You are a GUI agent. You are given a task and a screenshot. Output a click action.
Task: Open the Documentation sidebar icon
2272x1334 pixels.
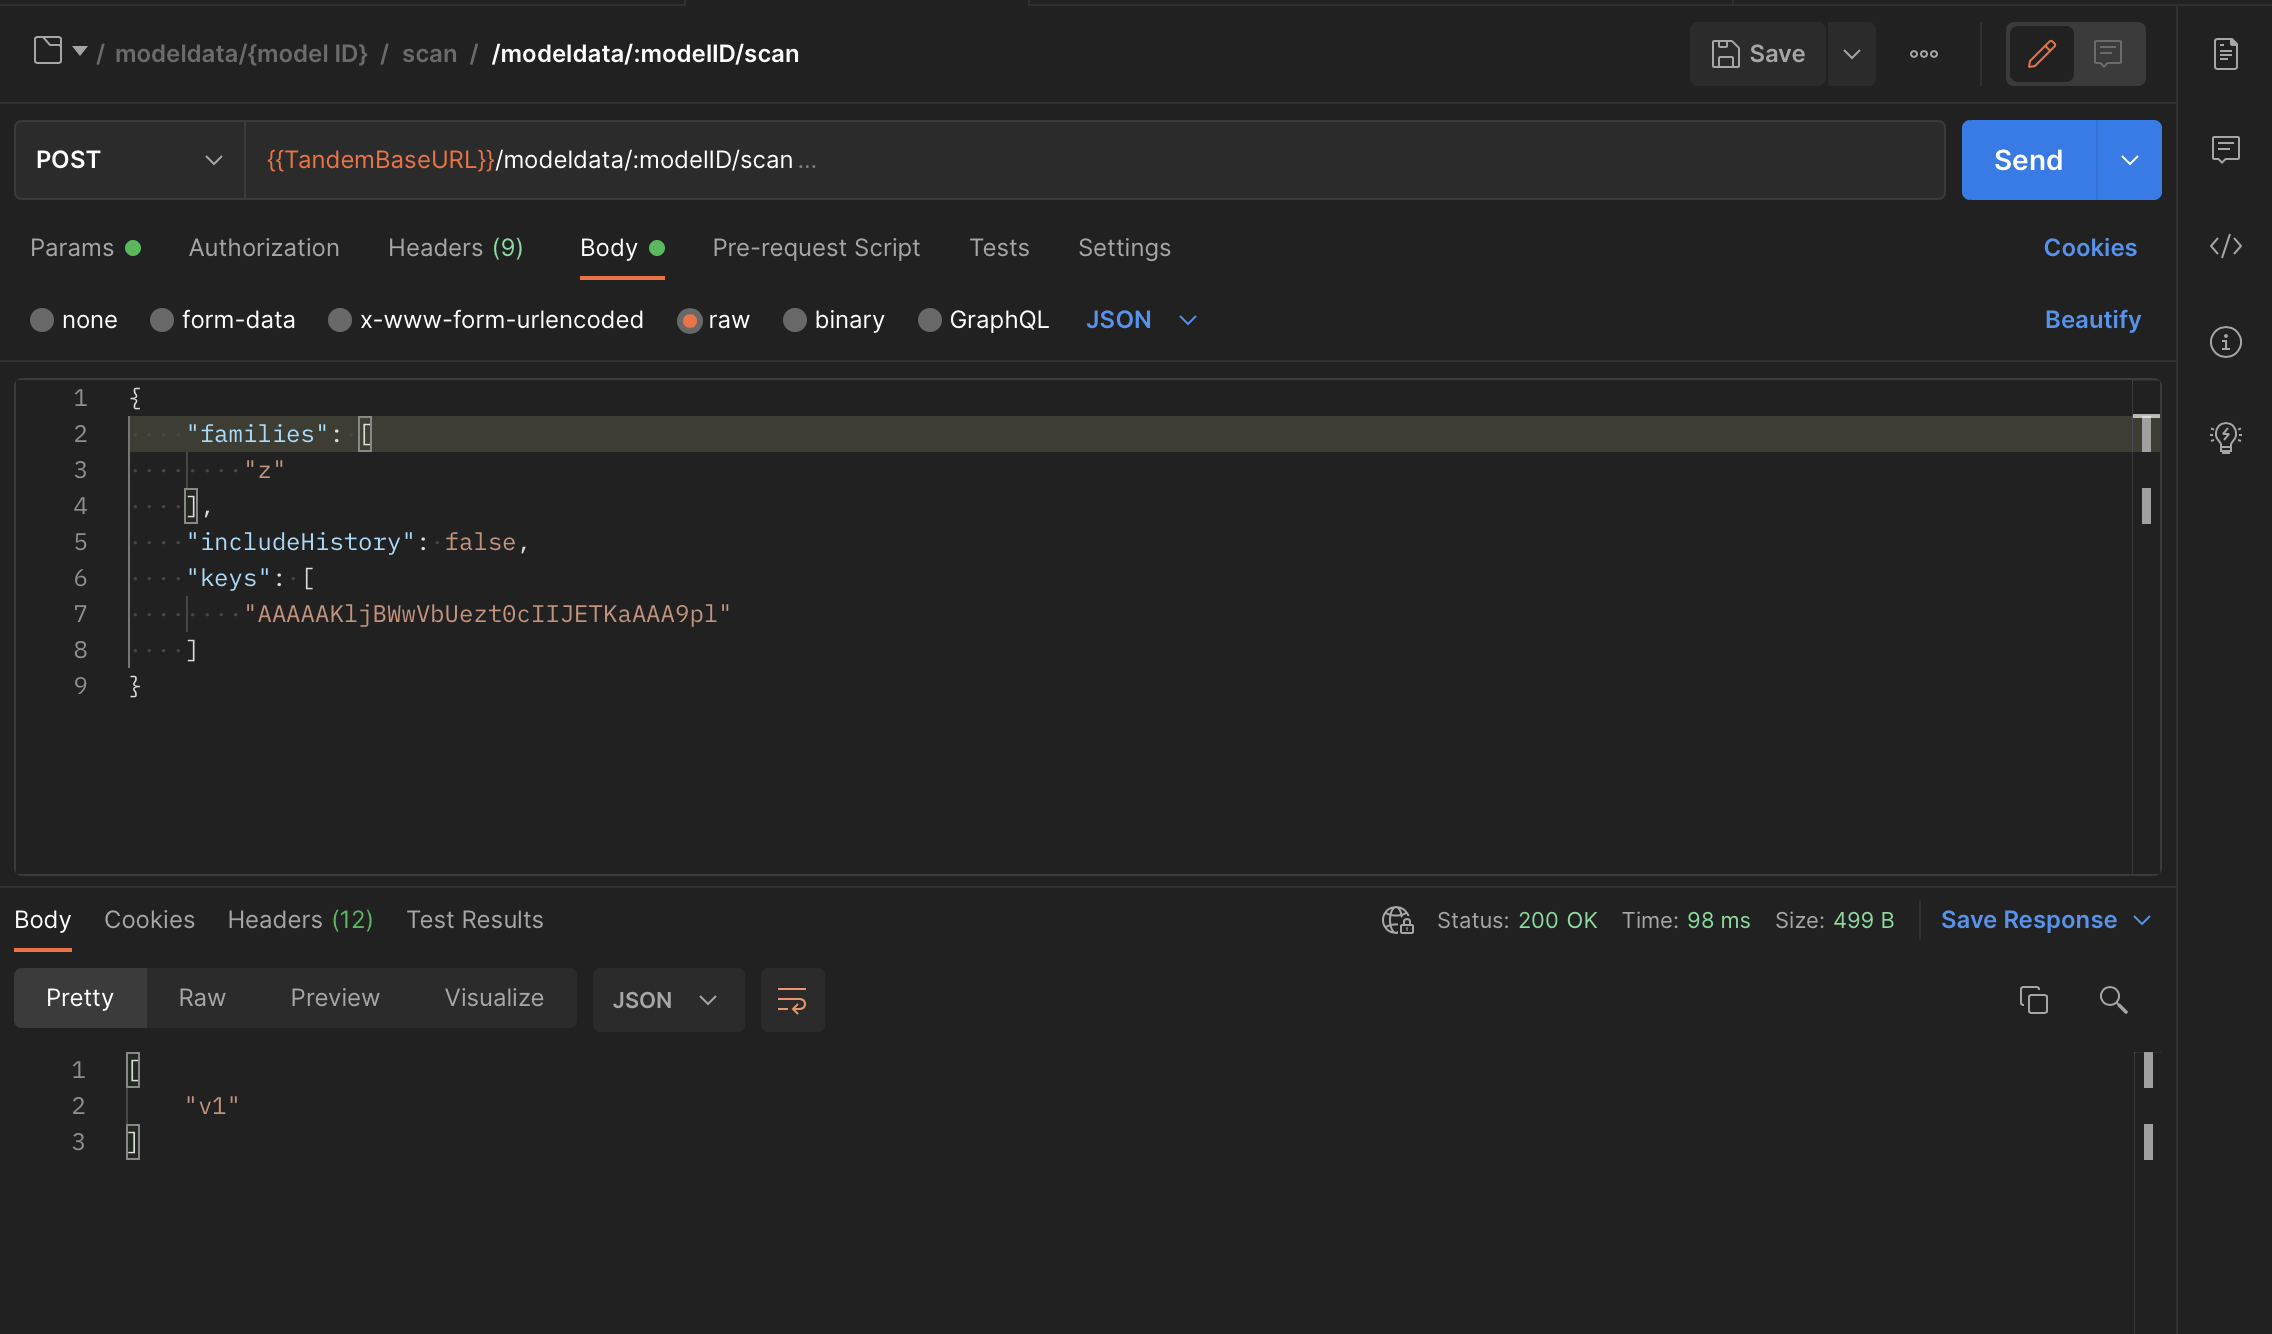point(2225,54)
